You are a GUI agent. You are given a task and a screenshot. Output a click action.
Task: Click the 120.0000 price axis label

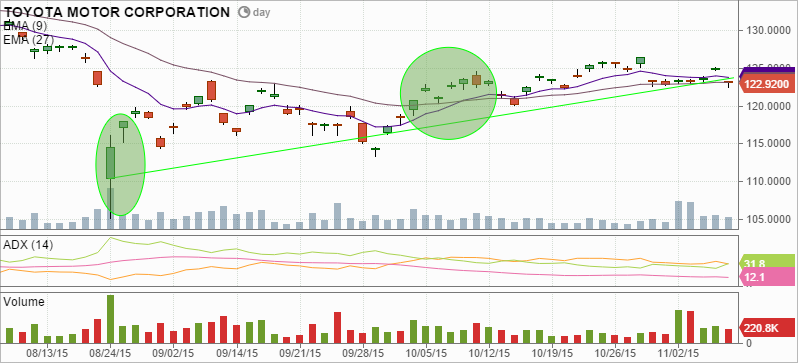coord(767,106)
